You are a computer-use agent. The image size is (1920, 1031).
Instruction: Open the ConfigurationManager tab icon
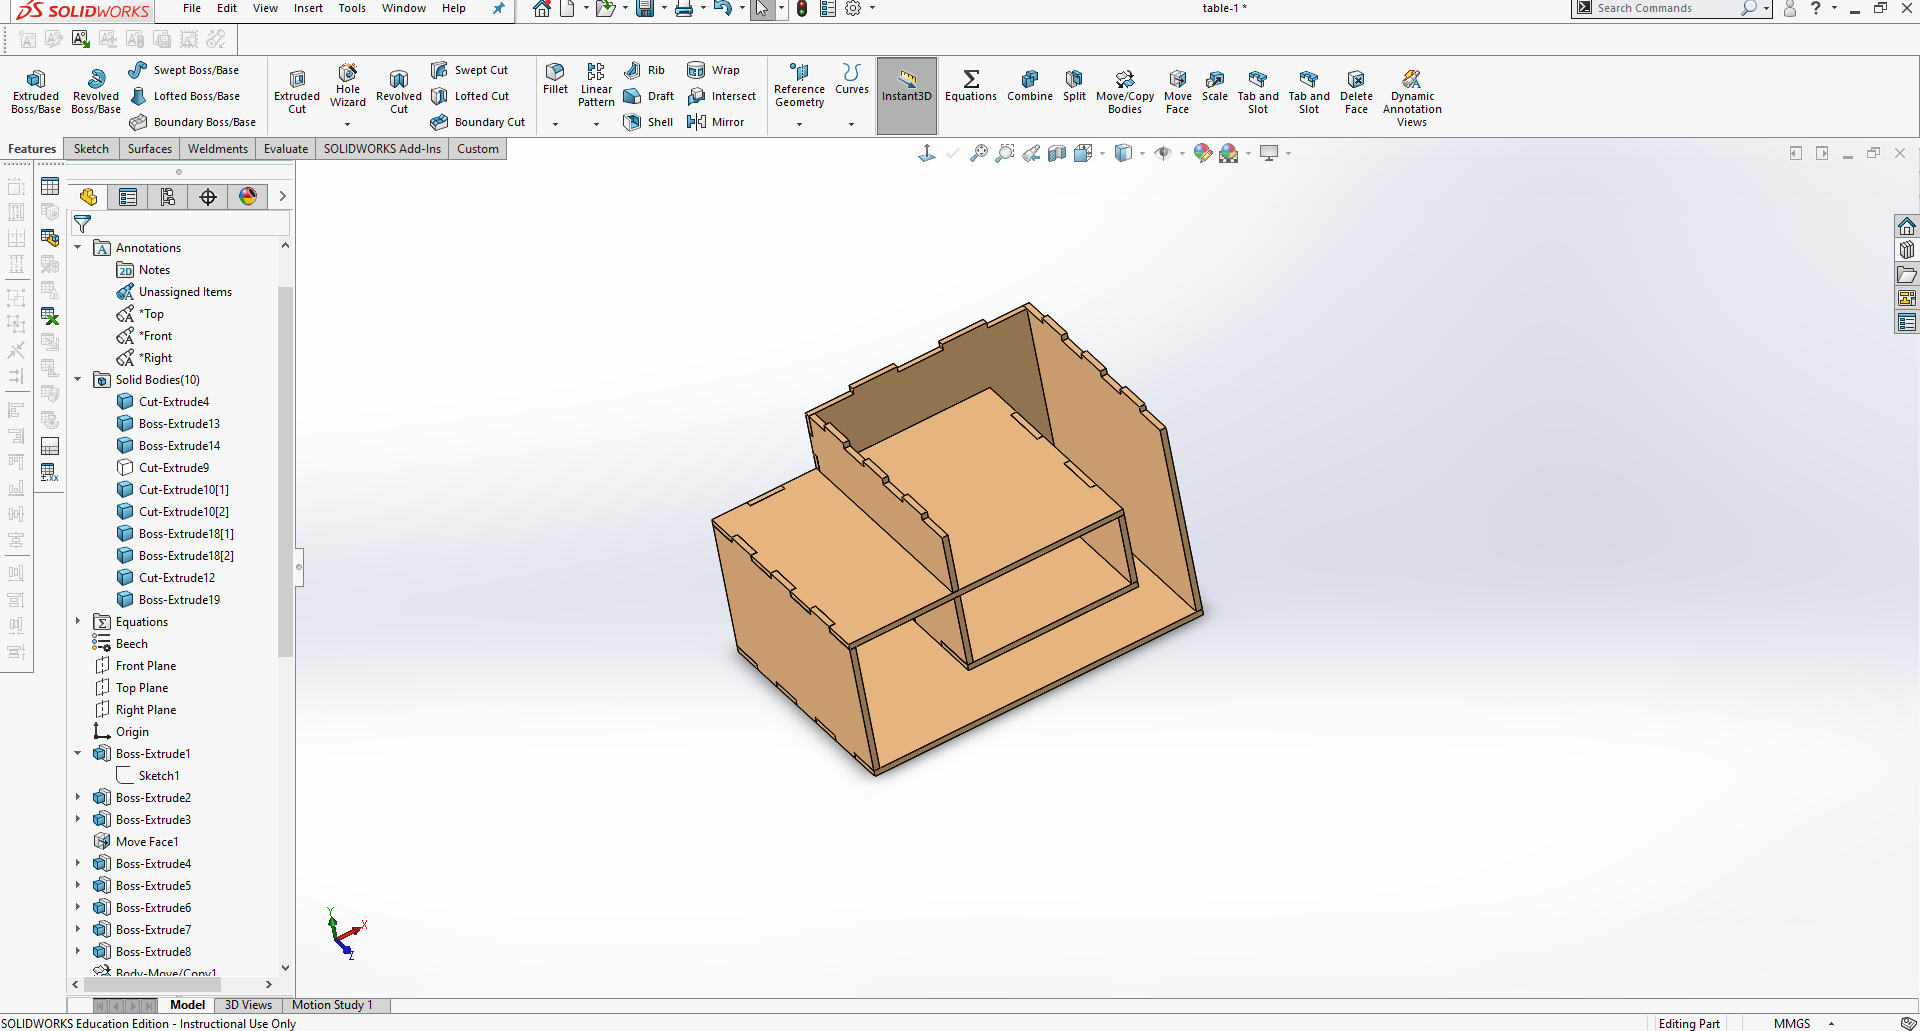[x=168, y=197]
